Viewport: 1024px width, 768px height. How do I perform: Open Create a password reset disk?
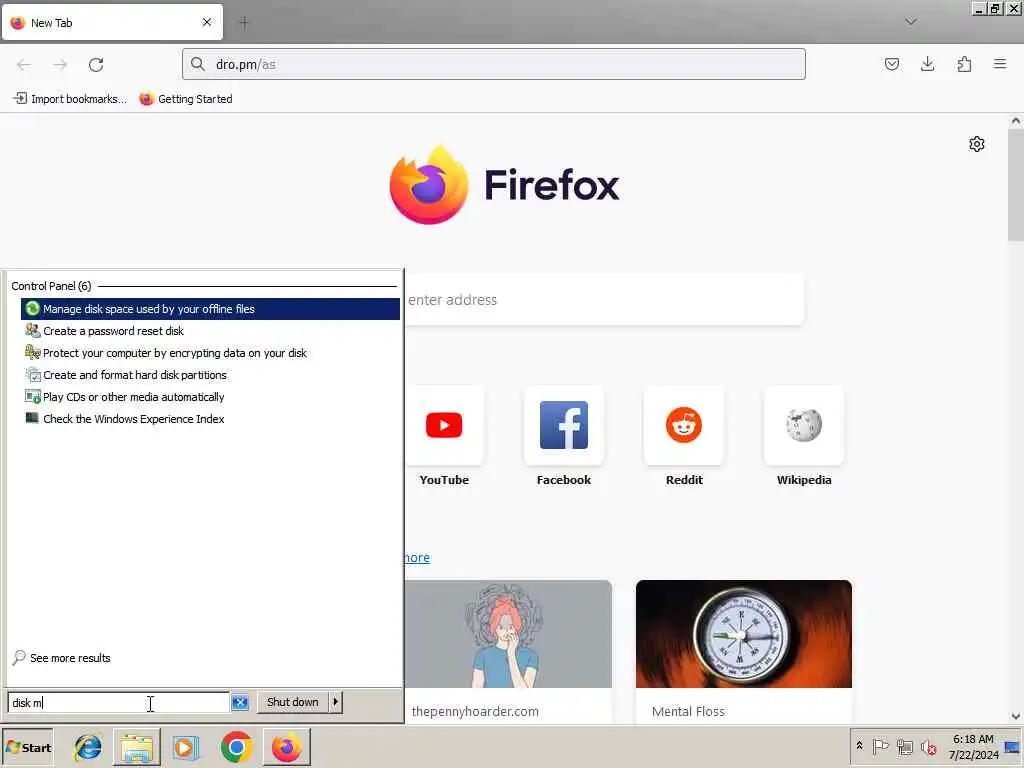click(210, 331)
